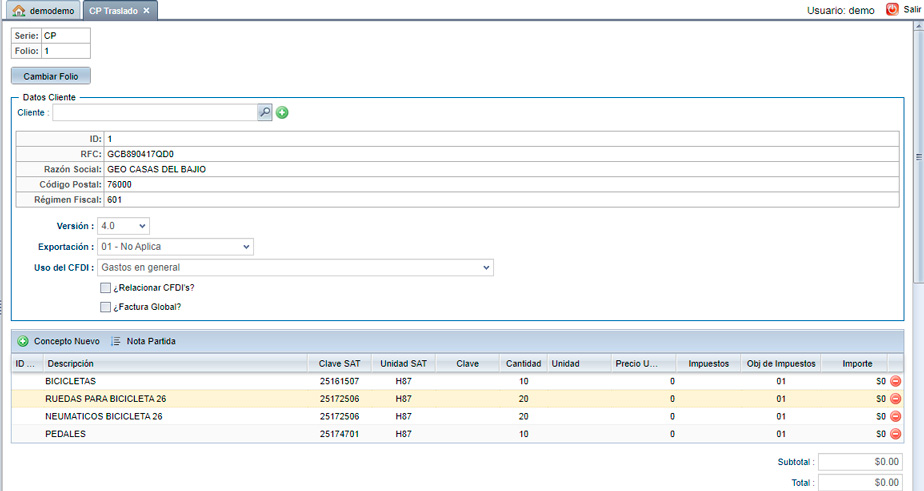Image resolution: width=924 pixels, height=491 pixels.
Task: Click quantity 20 in NEUMATICOS BICICLETA 26 row
Action: [523, 417]
